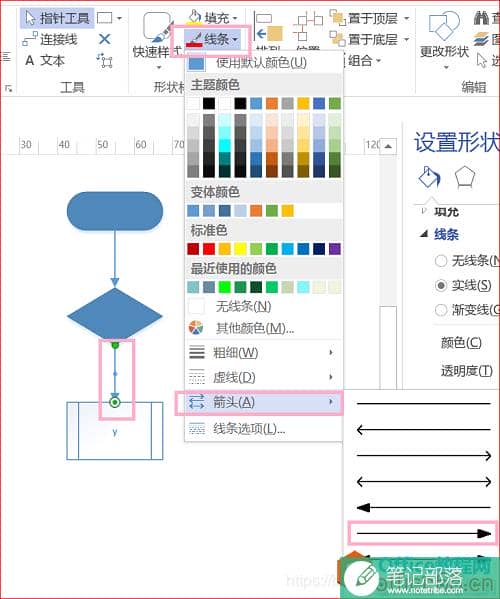Select the 实线(S) solid line radio button
Viewport: 500px width, 599px height.
[441, 285]
